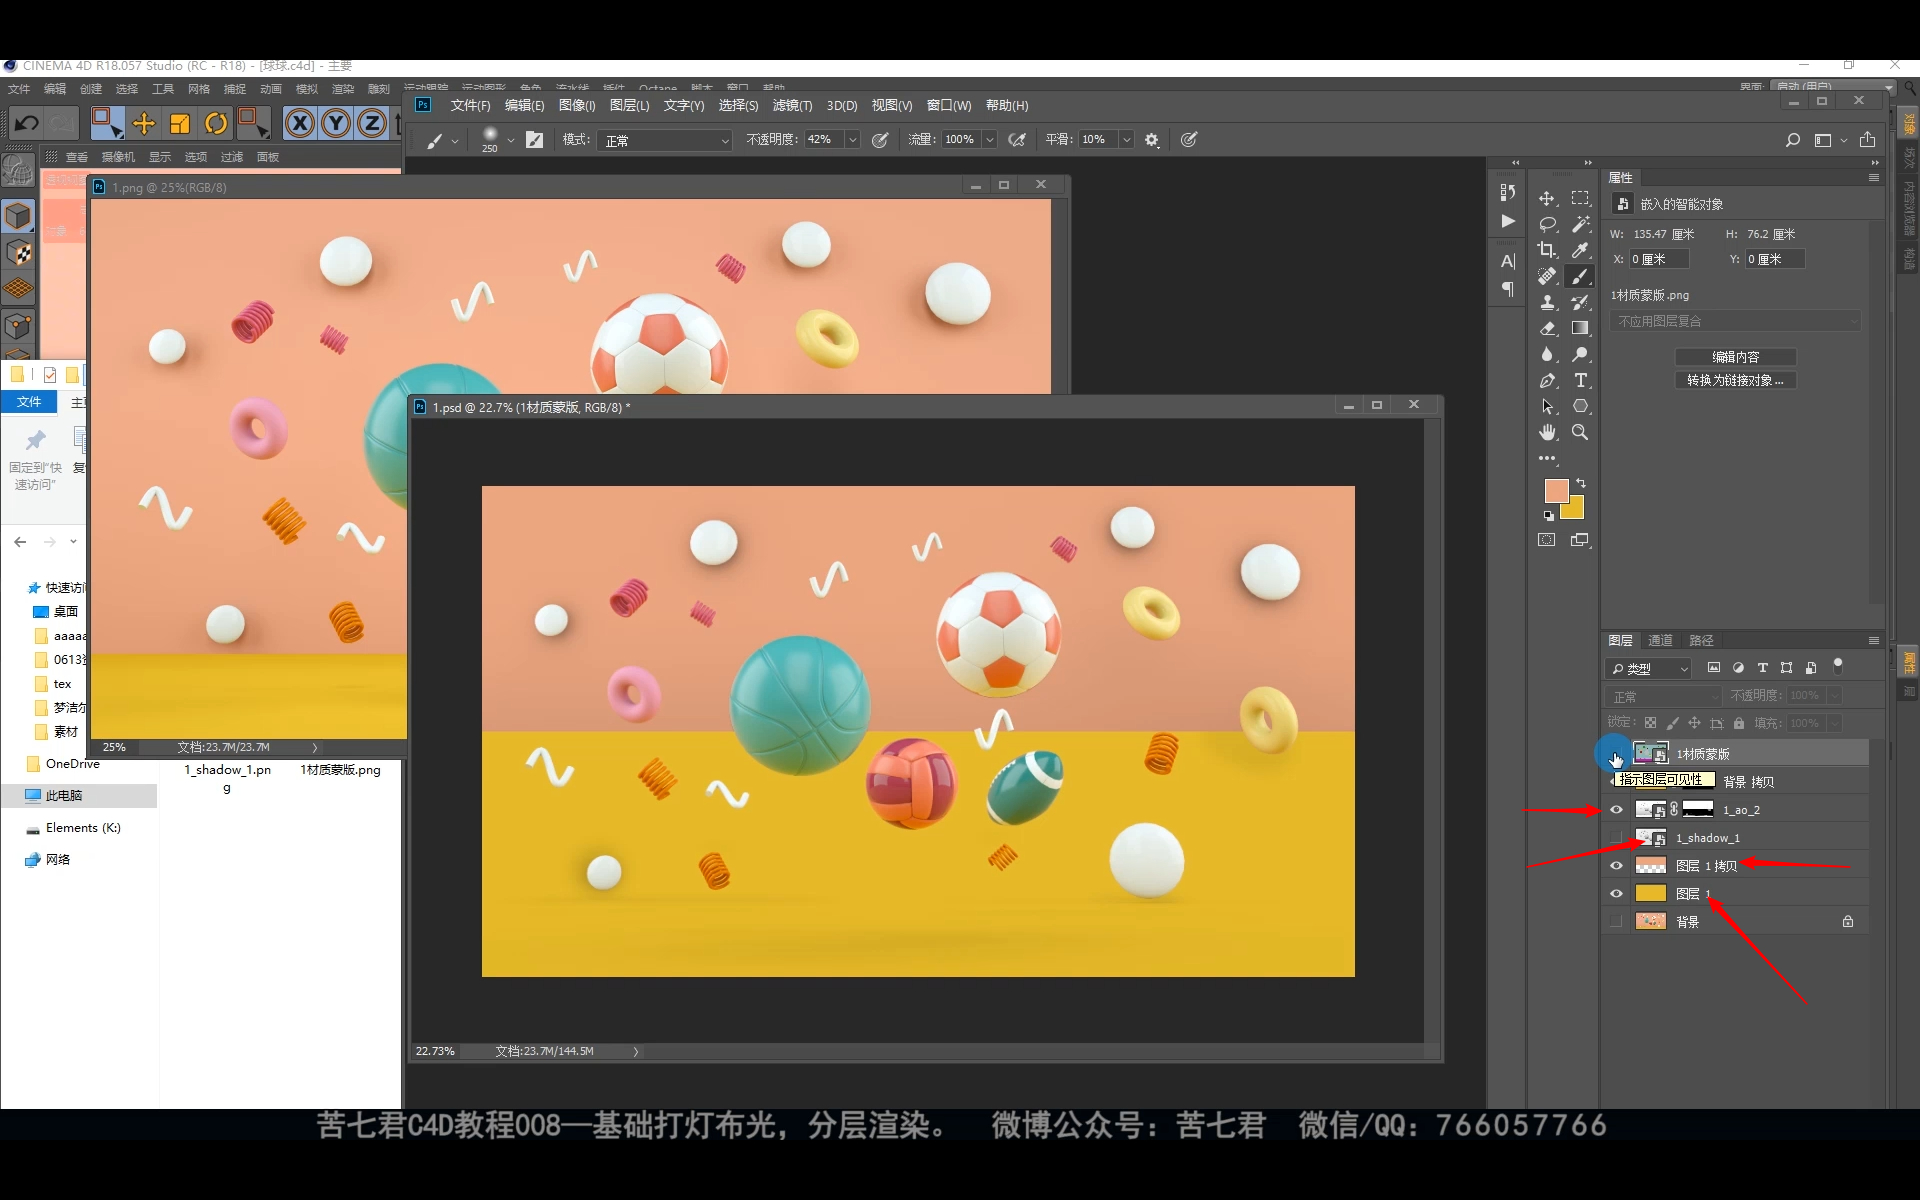Open the Photoshop search icon
This screenshot has width=1920, height=1200.
coord(1792,140)
